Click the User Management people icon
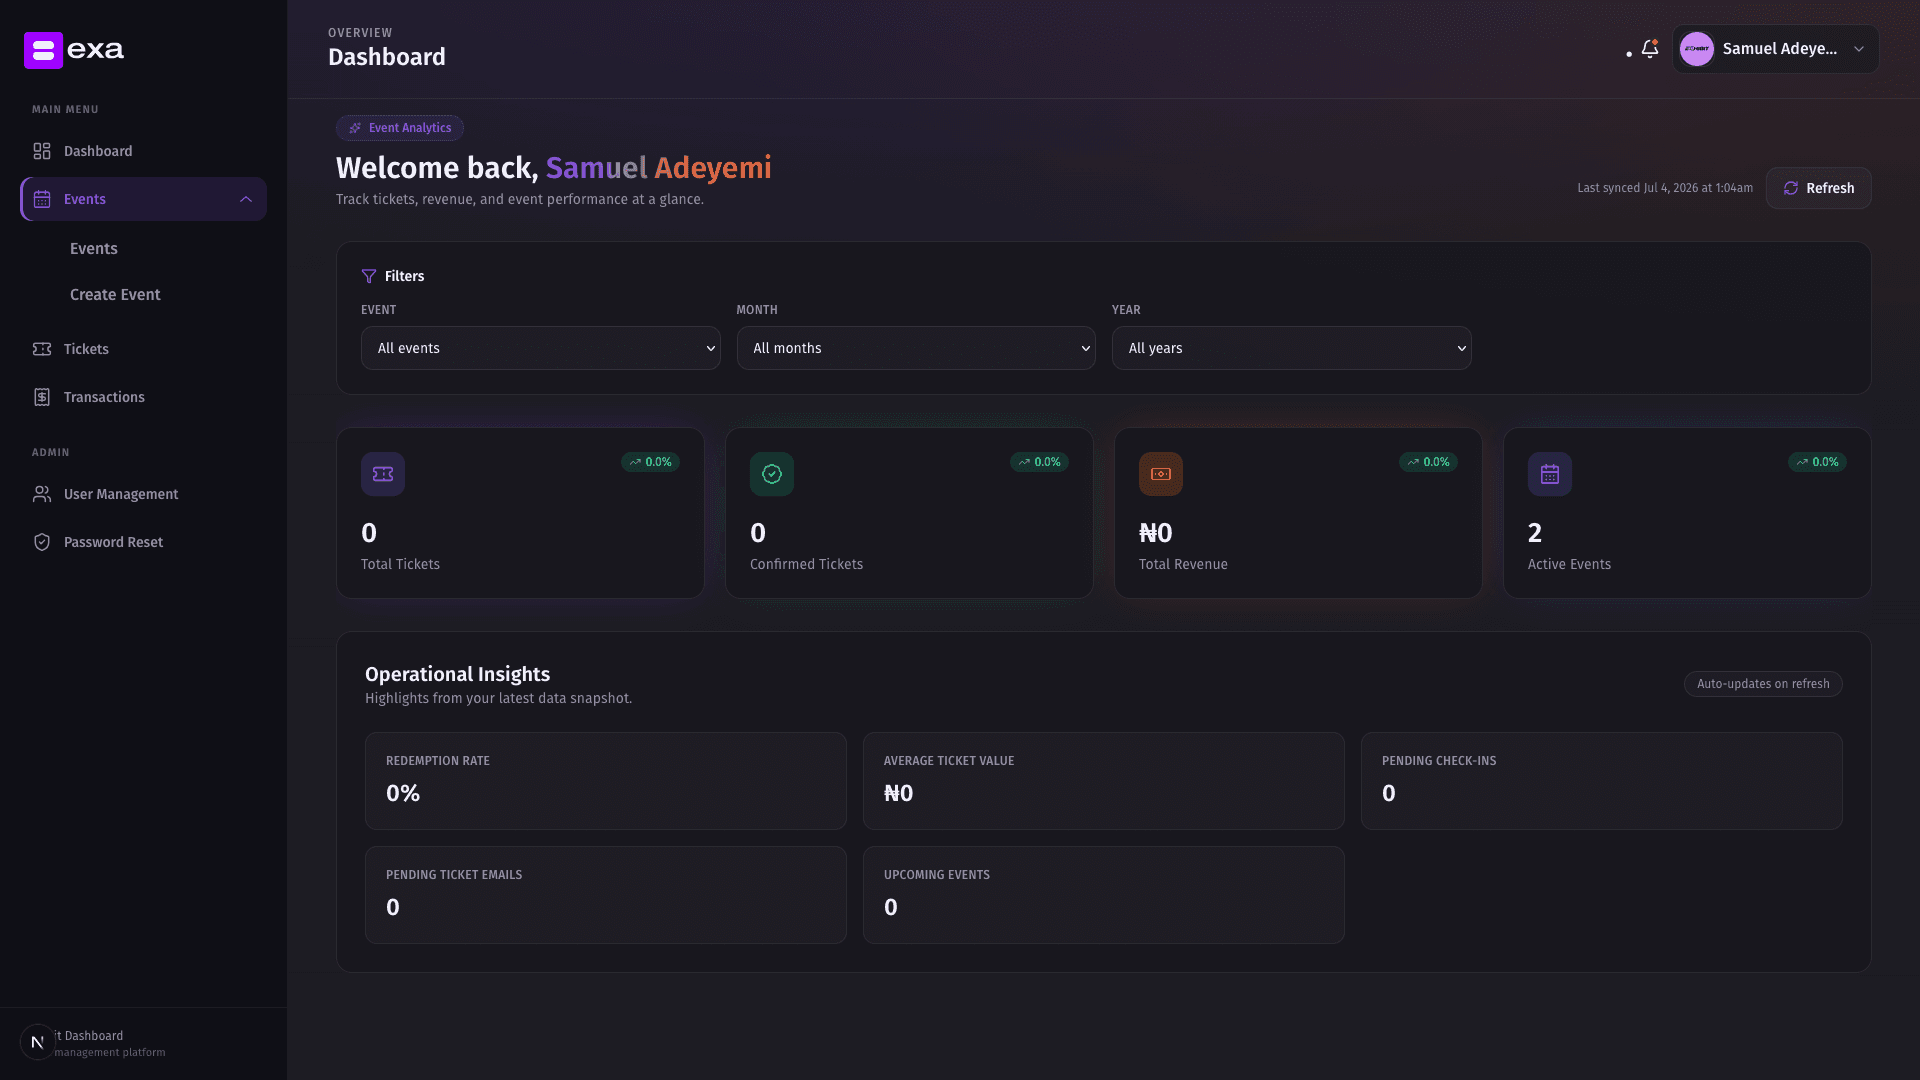Viewport: 1920px width, 1080px height. click(x=42, y=494)
